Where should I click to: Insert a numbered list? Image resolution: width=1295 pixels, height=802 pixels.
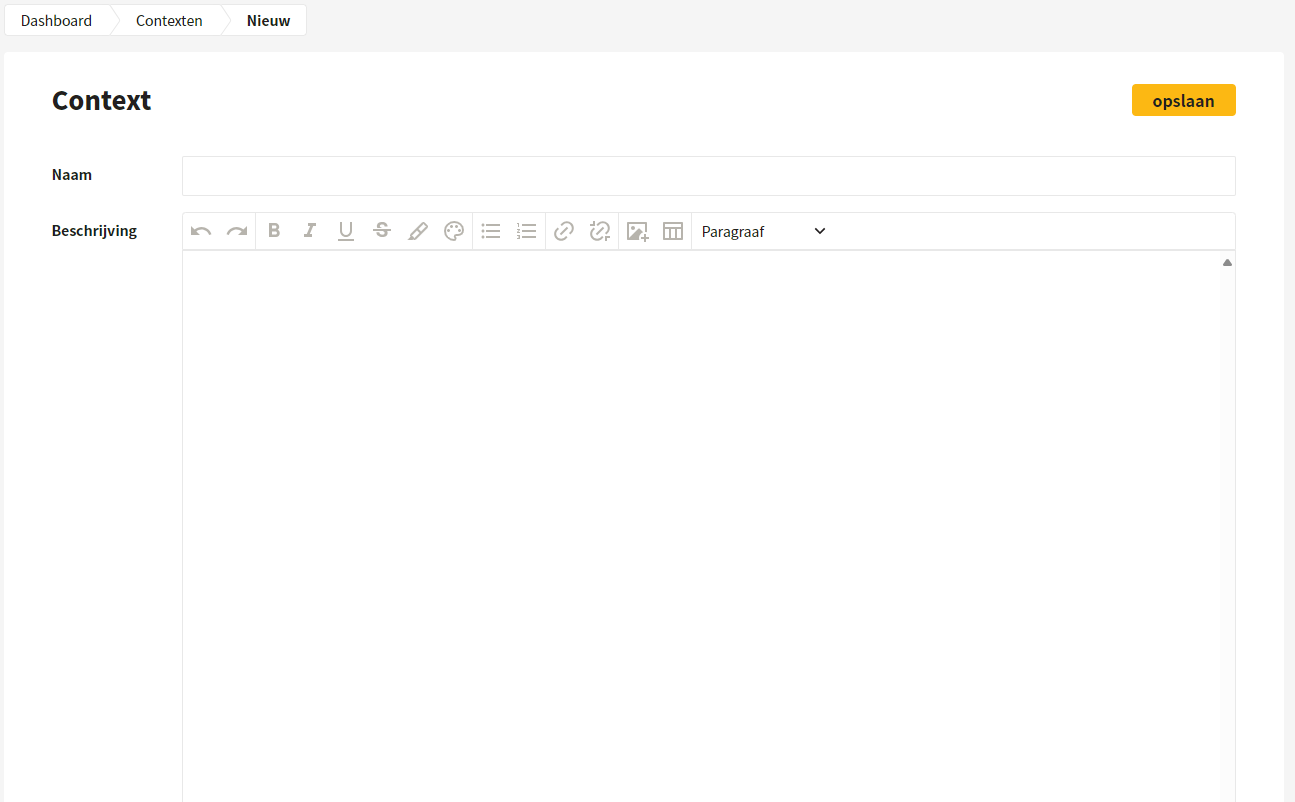click(x=527, y=231)
